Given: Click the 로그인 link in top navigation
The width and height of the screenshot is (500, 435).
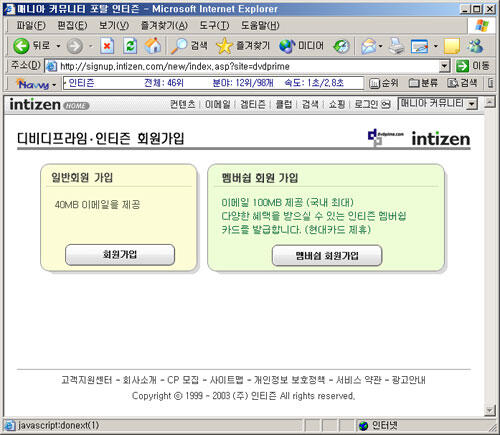Looking at the screenshot, I should 368,104.
